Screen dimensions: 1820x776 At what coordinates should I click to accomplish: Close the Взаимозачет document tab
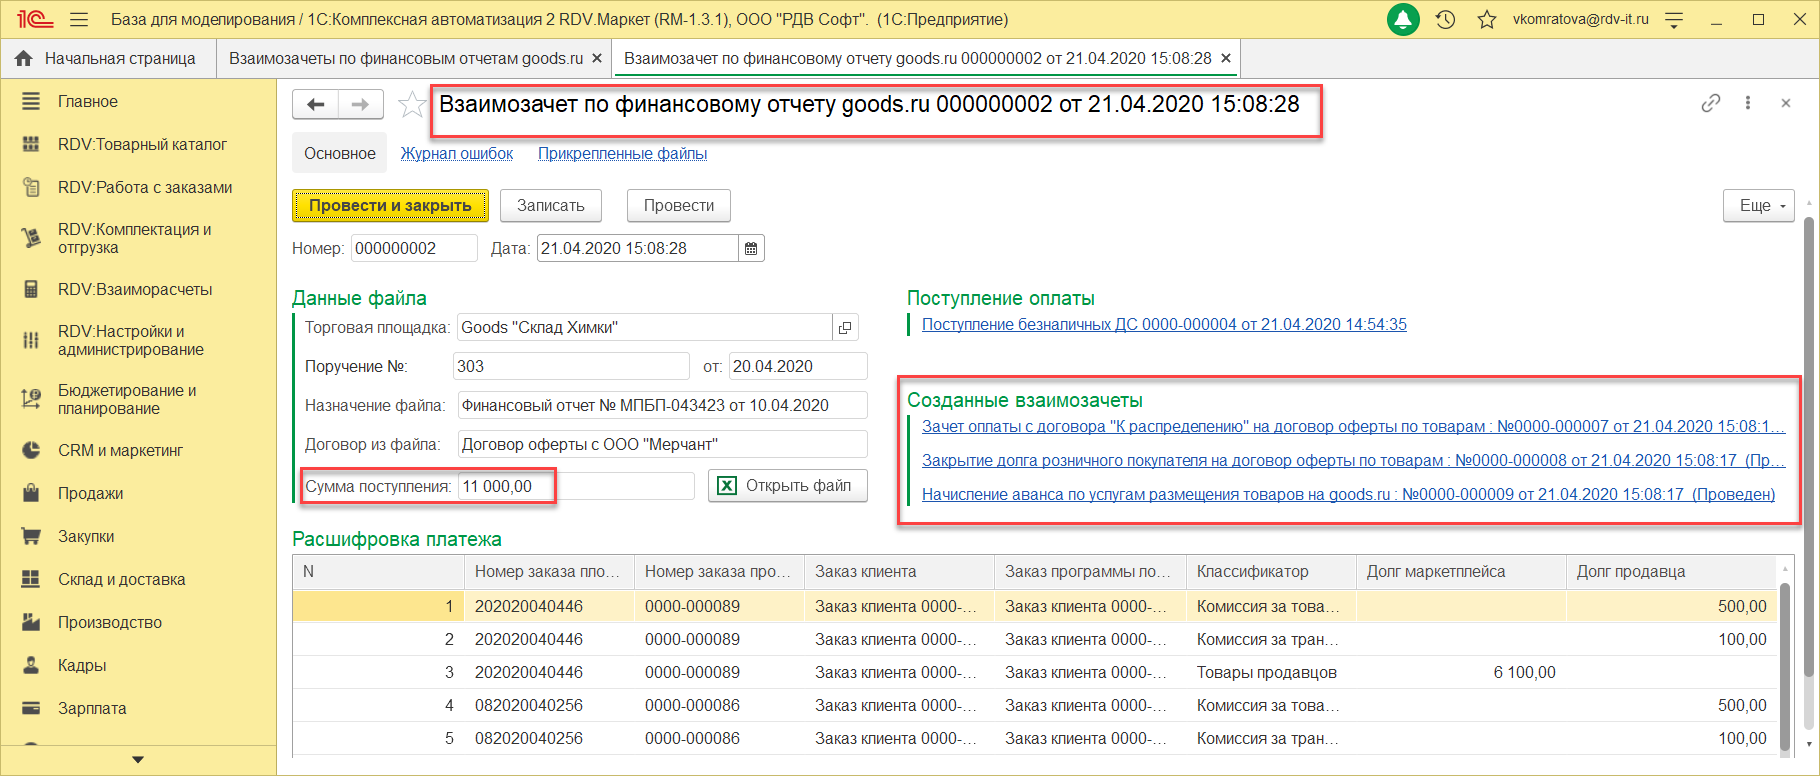[1226, 58]
